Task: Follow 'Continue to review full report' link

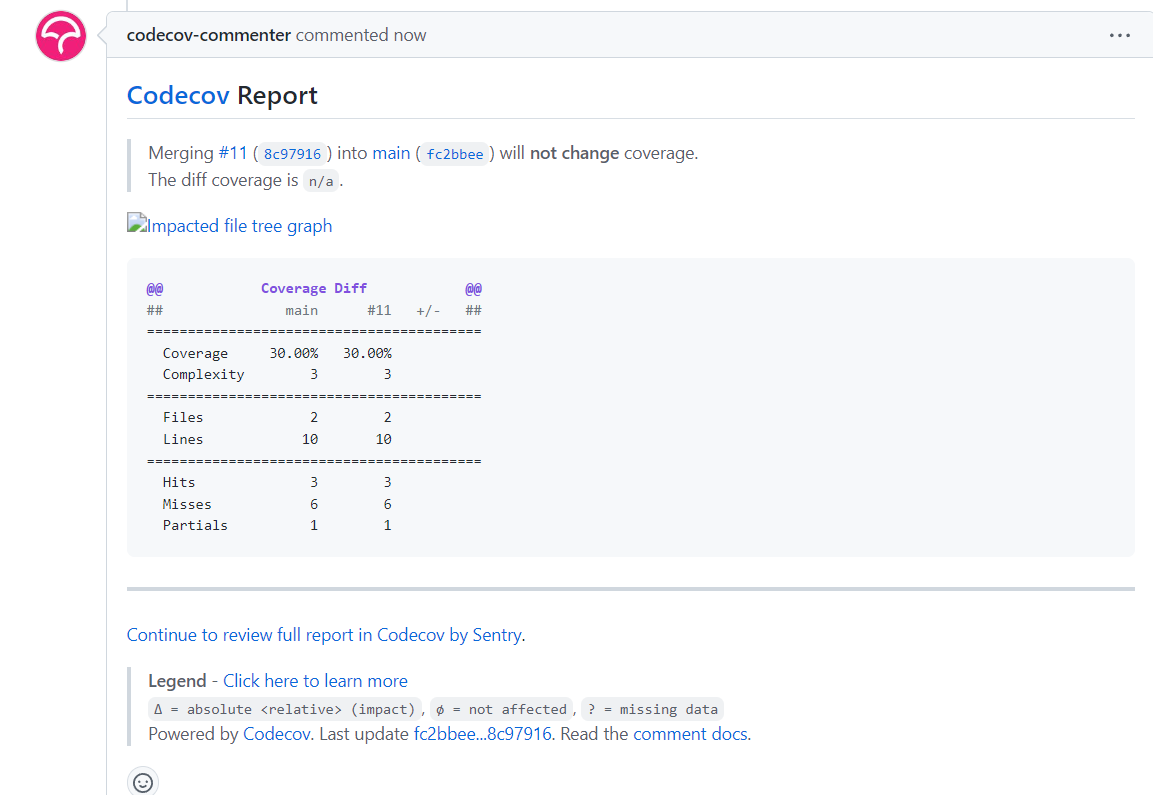Action: [324, 635]
